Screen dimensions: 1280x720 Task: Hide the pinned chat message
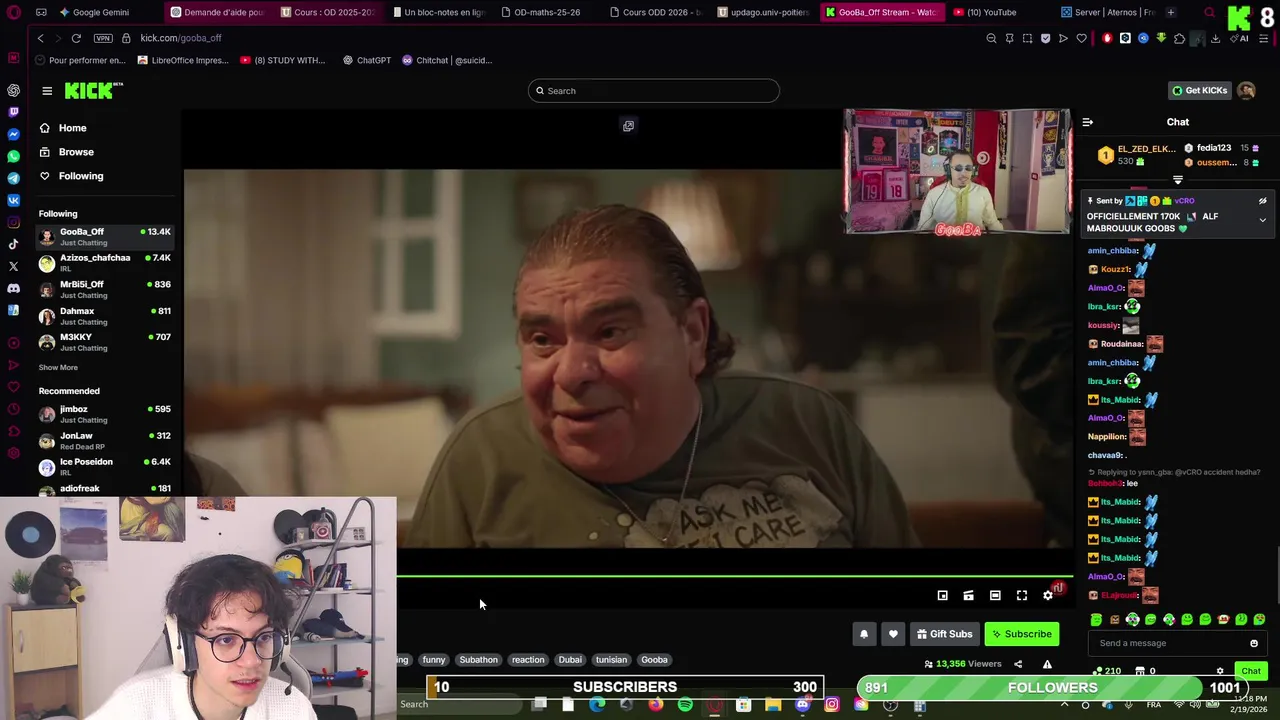click(1262, 201)
